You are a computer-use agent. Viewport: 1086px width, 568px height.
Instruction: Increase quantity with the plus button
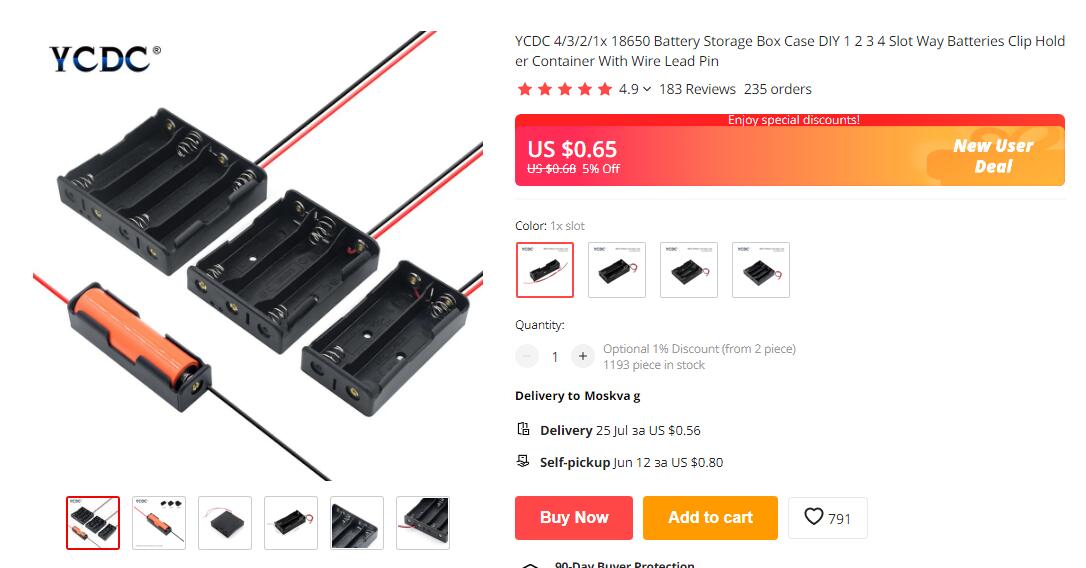tap(582, 356)
